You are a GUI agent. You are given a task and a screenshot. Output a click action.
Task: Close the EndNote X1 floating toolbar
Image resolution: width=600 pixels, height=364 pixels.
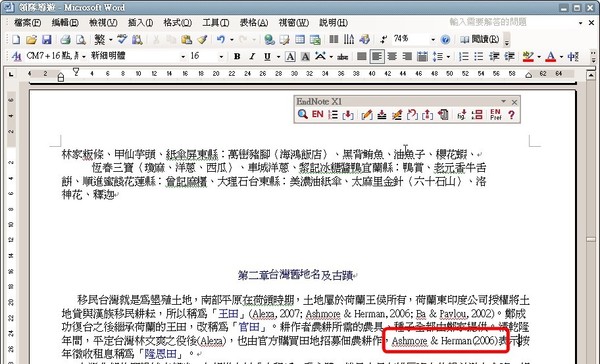(514, 102)
